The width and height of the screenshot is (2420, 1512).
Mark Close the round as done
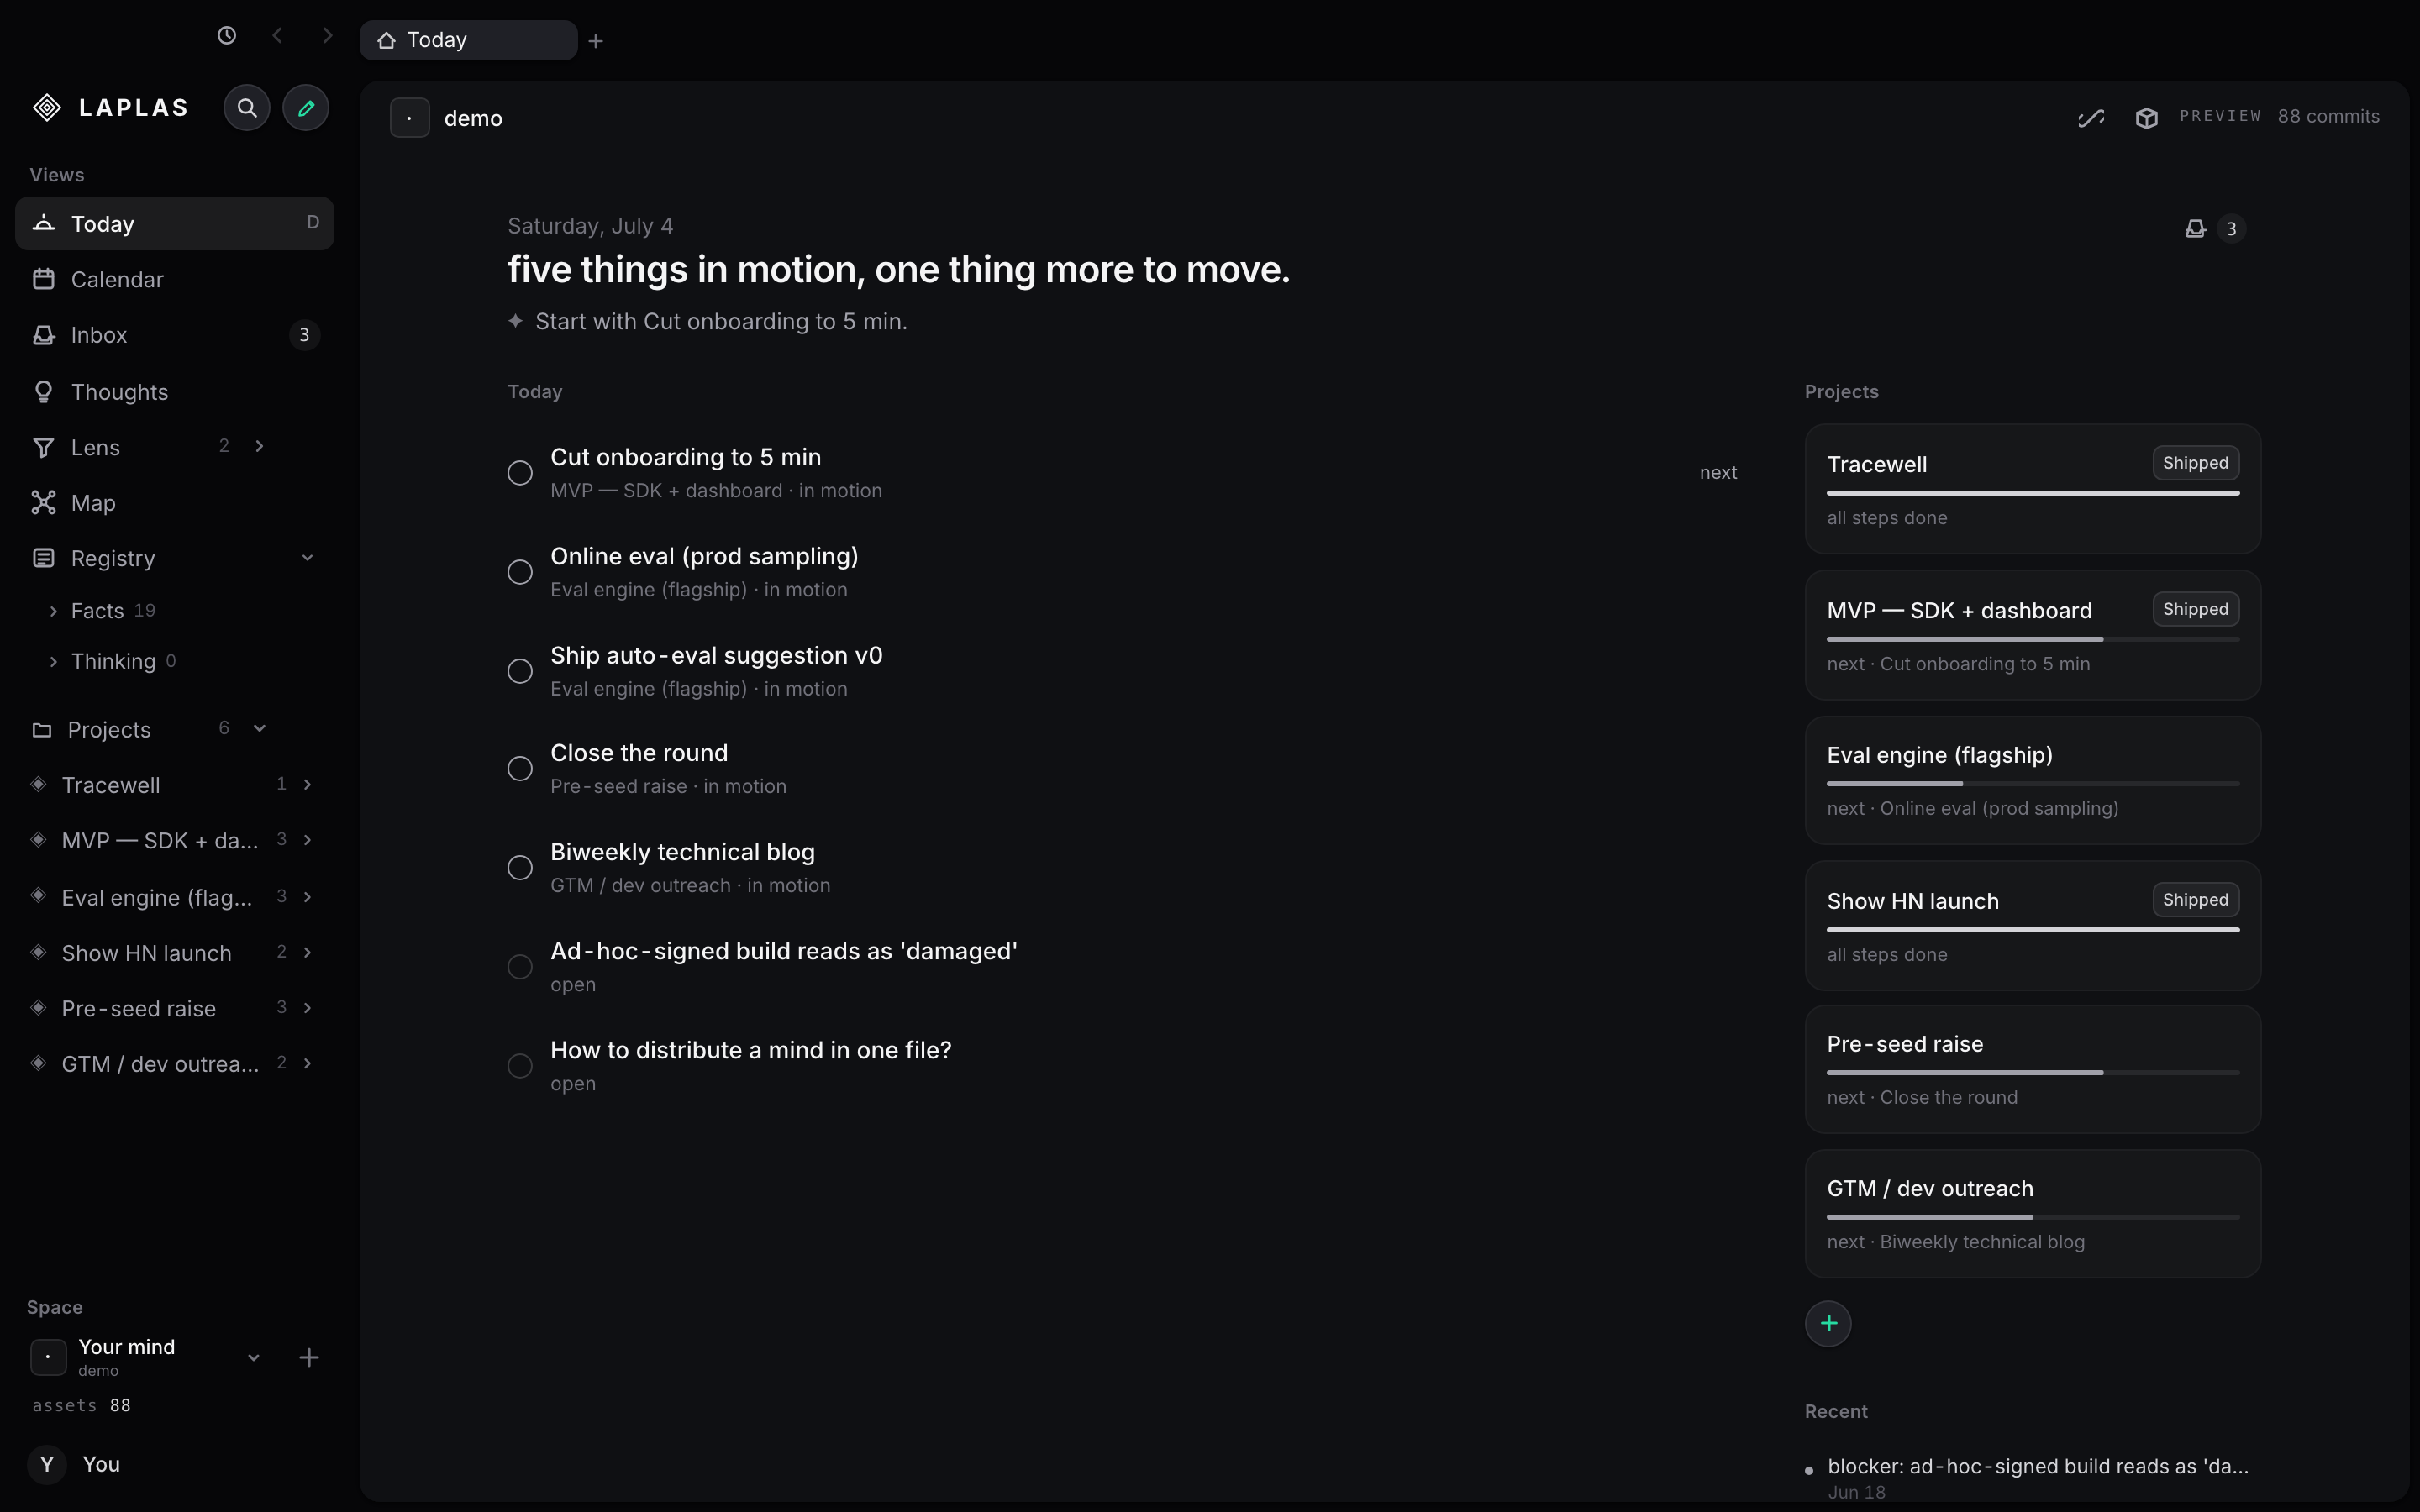520,769
